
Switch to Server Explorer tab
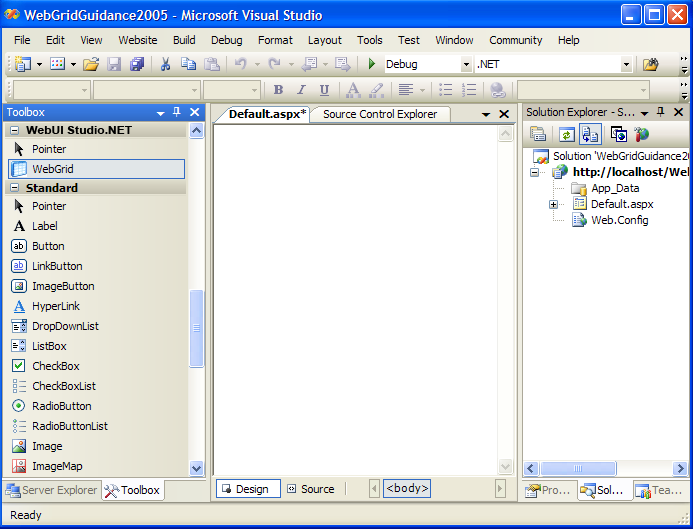[52, 490]
